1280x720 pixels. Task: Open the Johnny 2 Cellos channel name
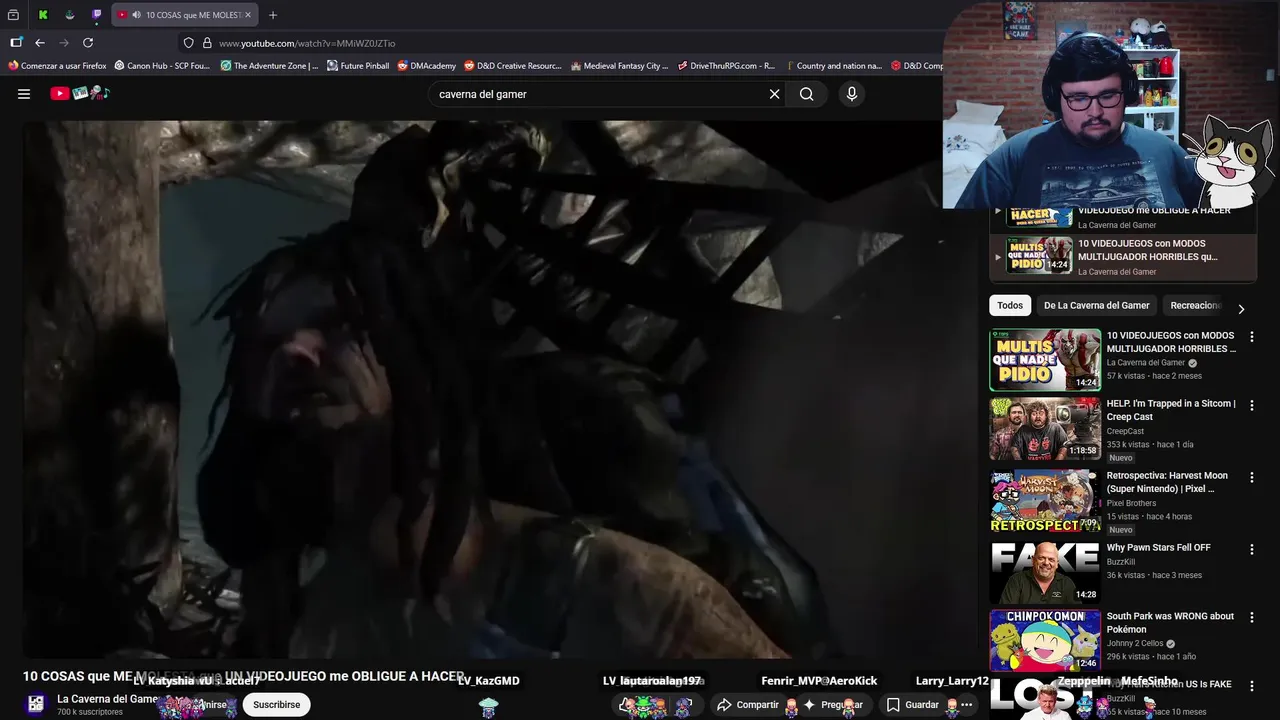tap(1135, 644)
